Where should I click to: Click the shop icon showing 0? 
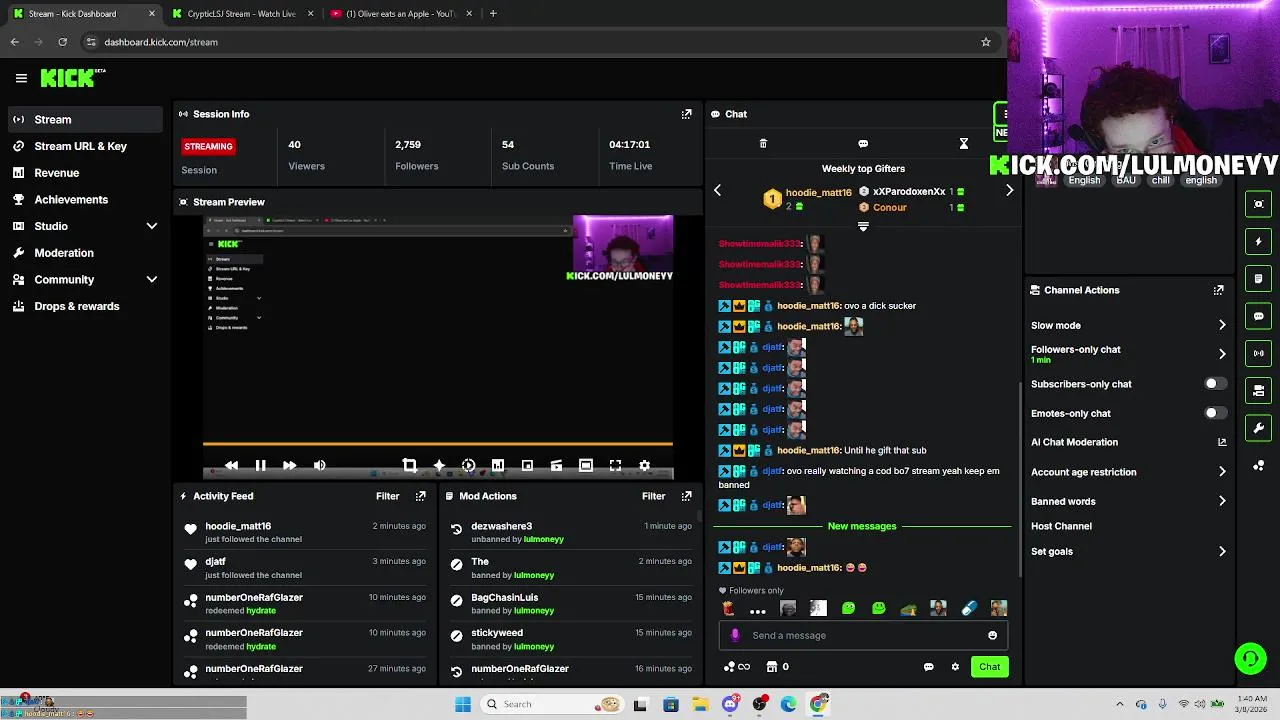pos(777,667)
